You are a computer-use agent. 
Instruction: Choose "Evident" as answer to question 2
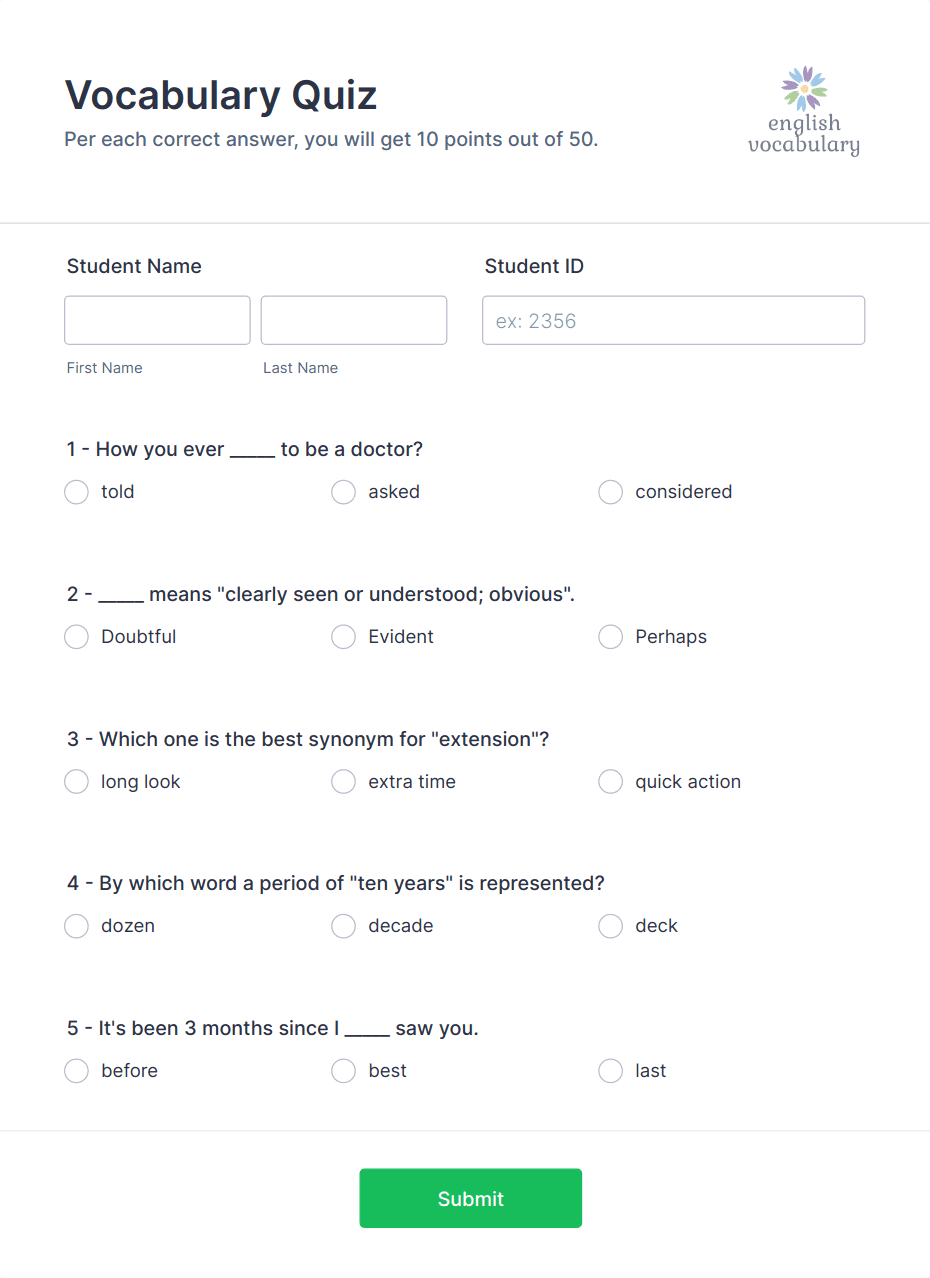coord(343,636)
